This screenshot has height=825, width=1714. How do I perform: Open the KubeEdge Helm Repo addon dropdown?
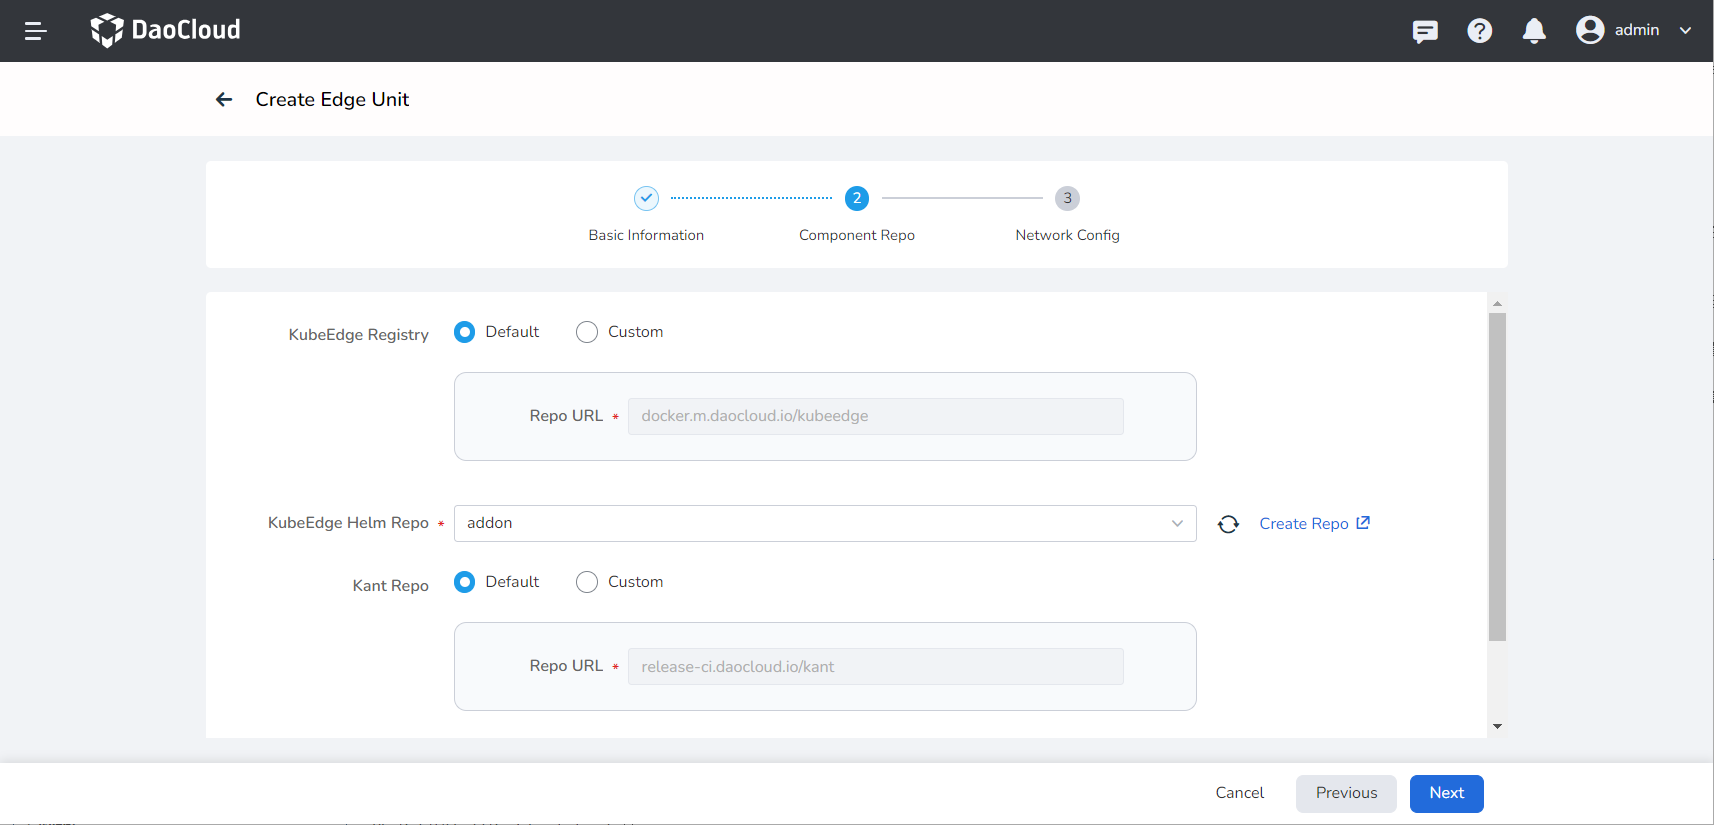(825, 523)
